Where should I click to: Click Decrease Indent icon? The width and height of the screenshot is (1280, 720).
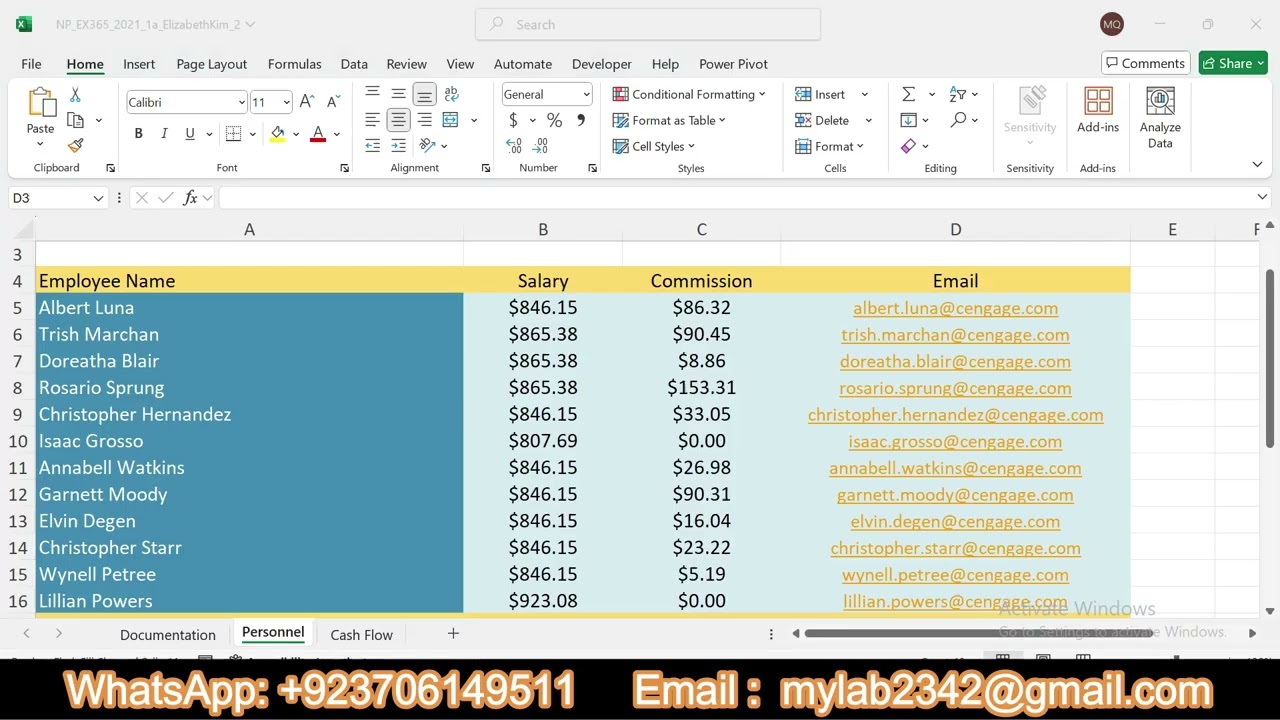(x=372, y=146)
